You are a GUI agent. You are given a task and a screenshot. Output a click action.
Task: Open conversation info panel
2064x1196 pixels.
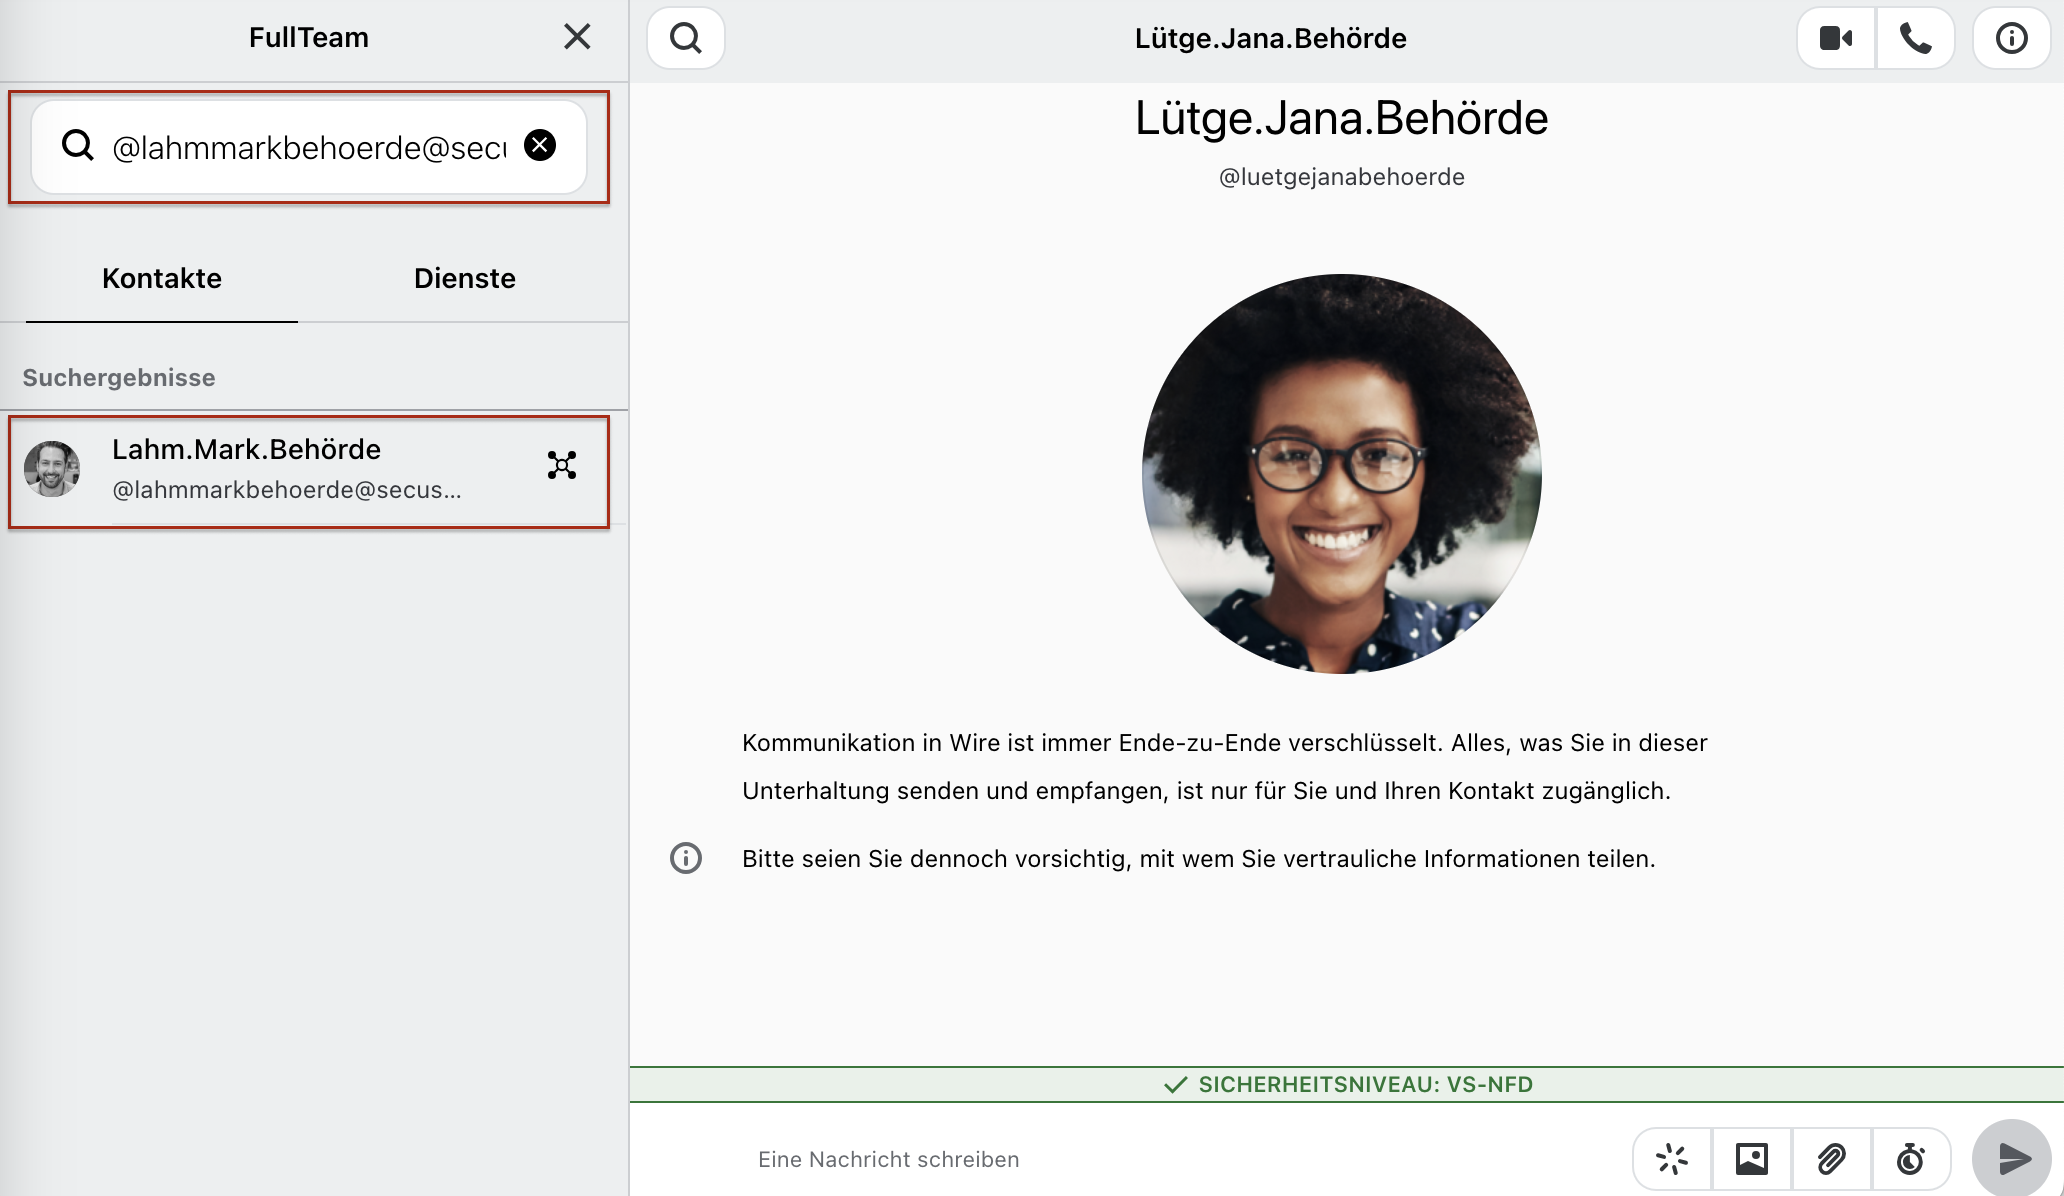pyautogui.click(x=2012, y=38)
